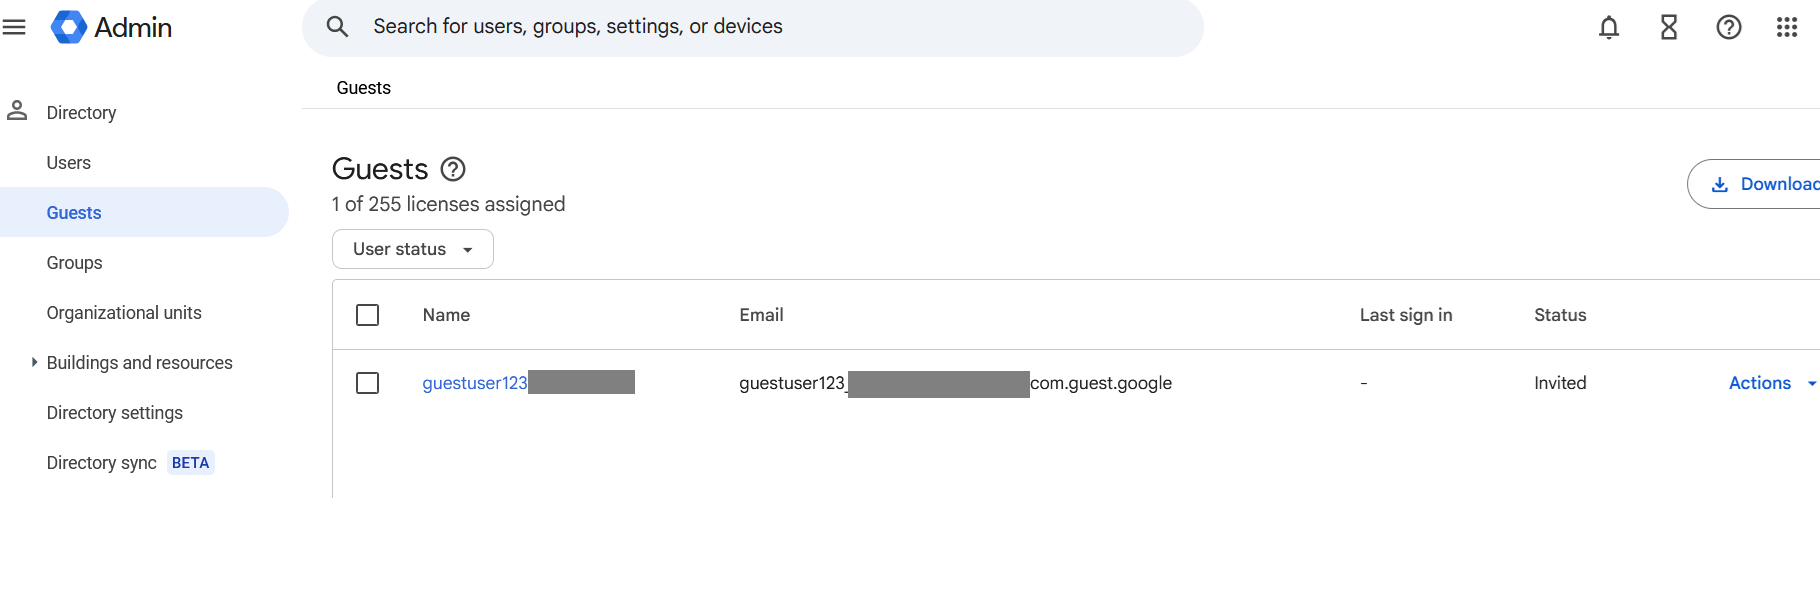Viewport: 1820px width, 590px height.
Task: Click the Directory person icon in sidebar
Action: (17, 111)
